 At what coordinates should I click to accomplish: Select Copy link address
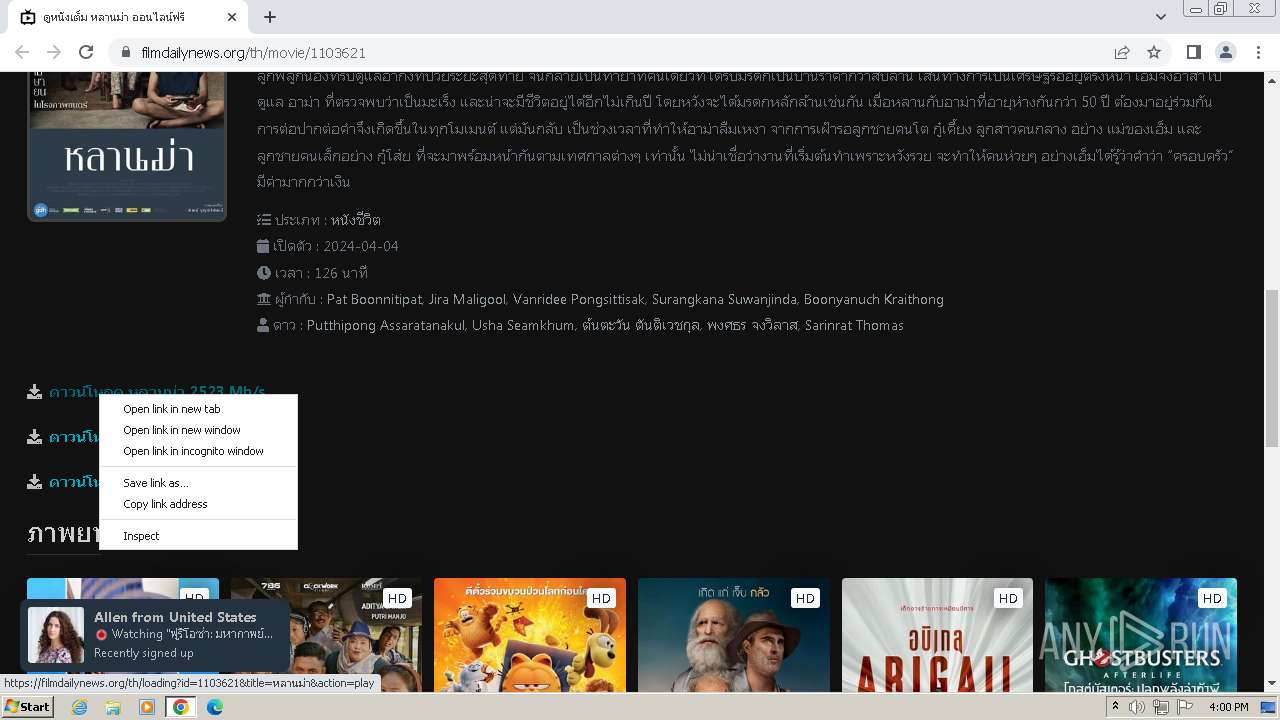click(x=198, y=504)
